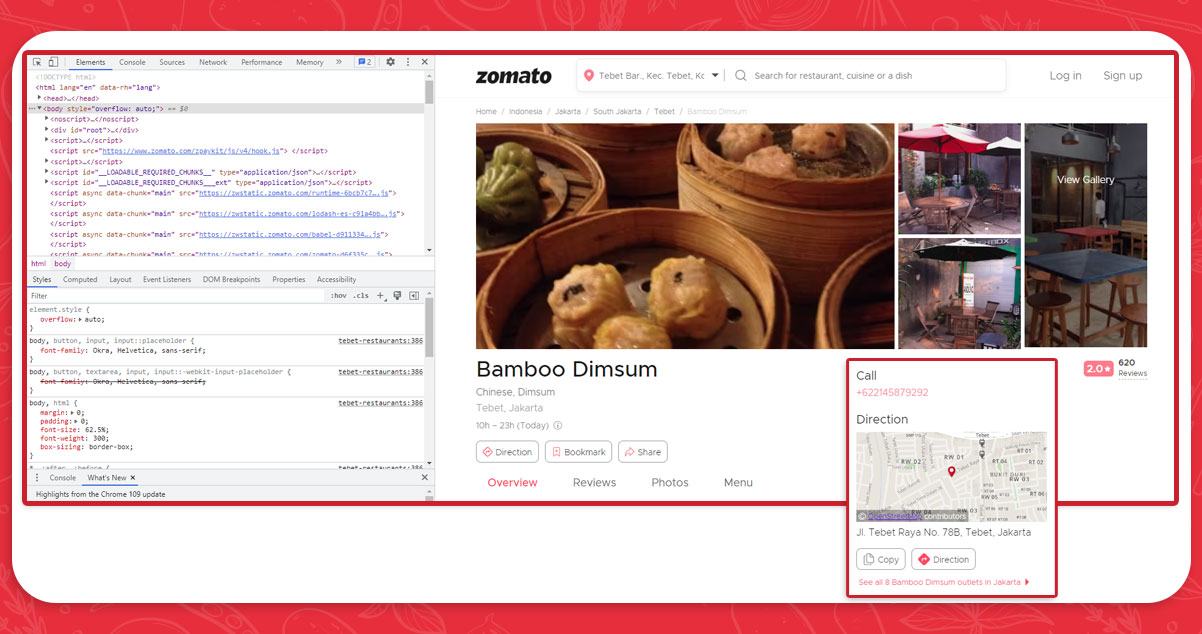Click the info icon beside opening hours
This screenshot has height=634, width=1202.
558,425
